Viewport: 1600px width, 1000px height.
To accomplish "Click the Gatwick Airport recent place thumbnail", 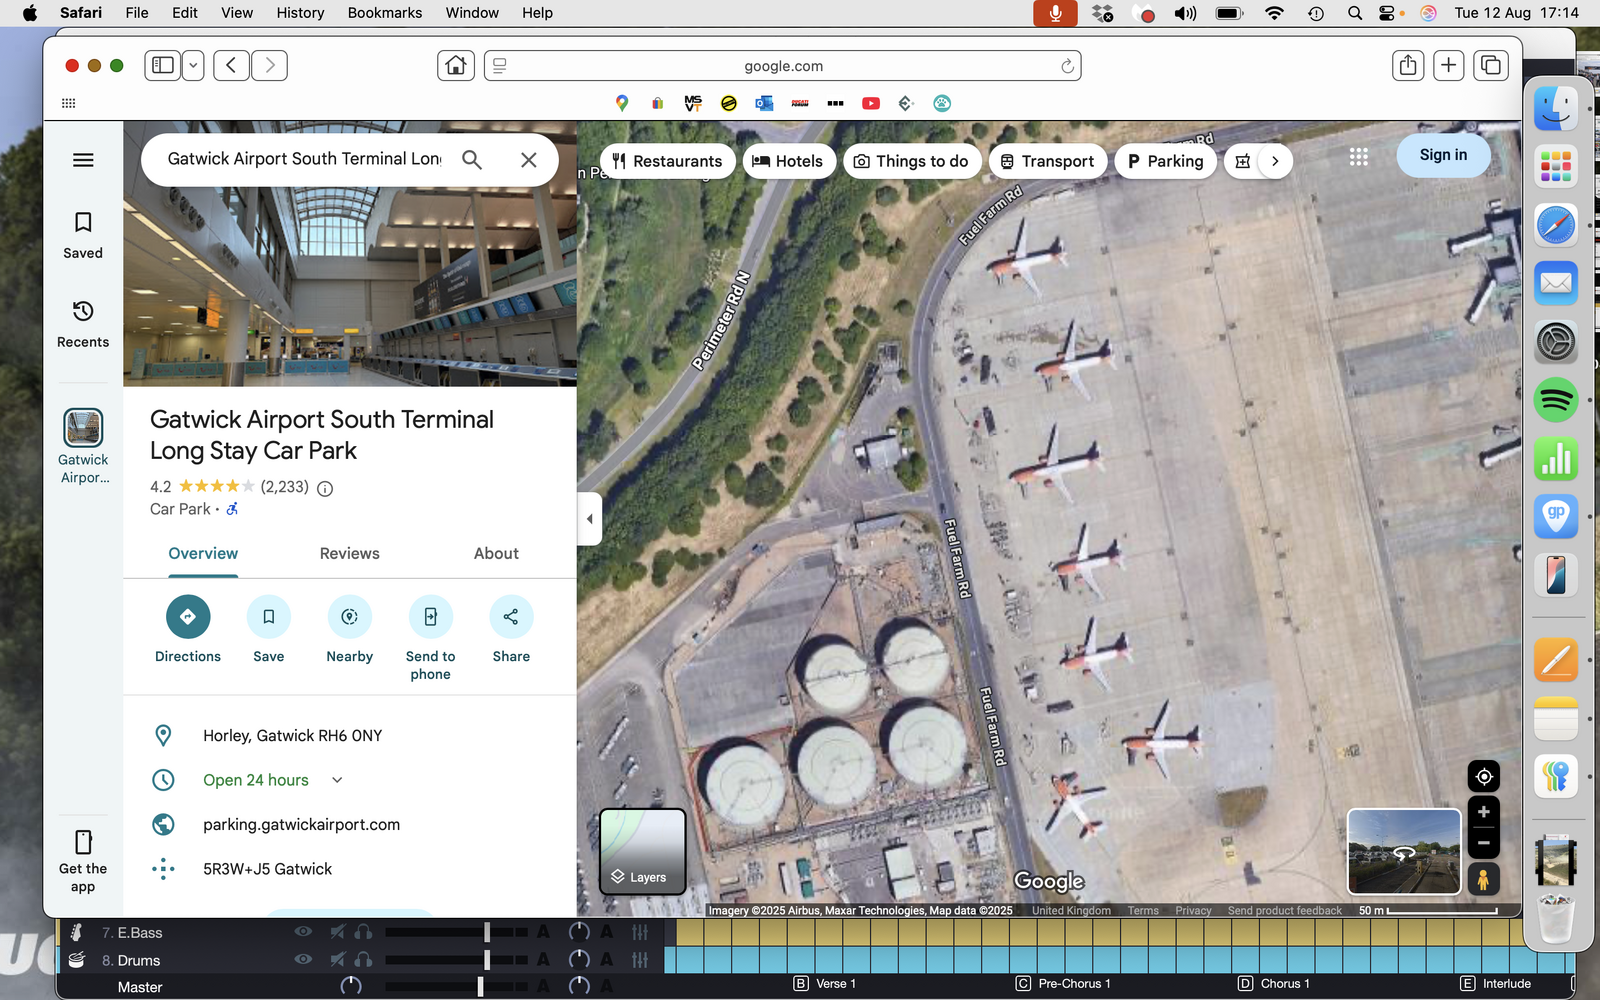I will [83, 428].
